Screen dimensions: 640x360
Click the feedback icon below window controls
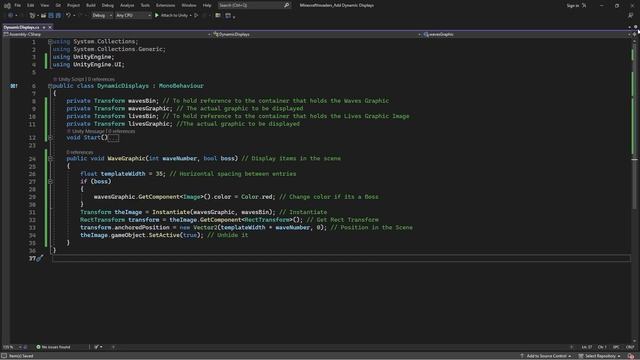tap(631, 16)
